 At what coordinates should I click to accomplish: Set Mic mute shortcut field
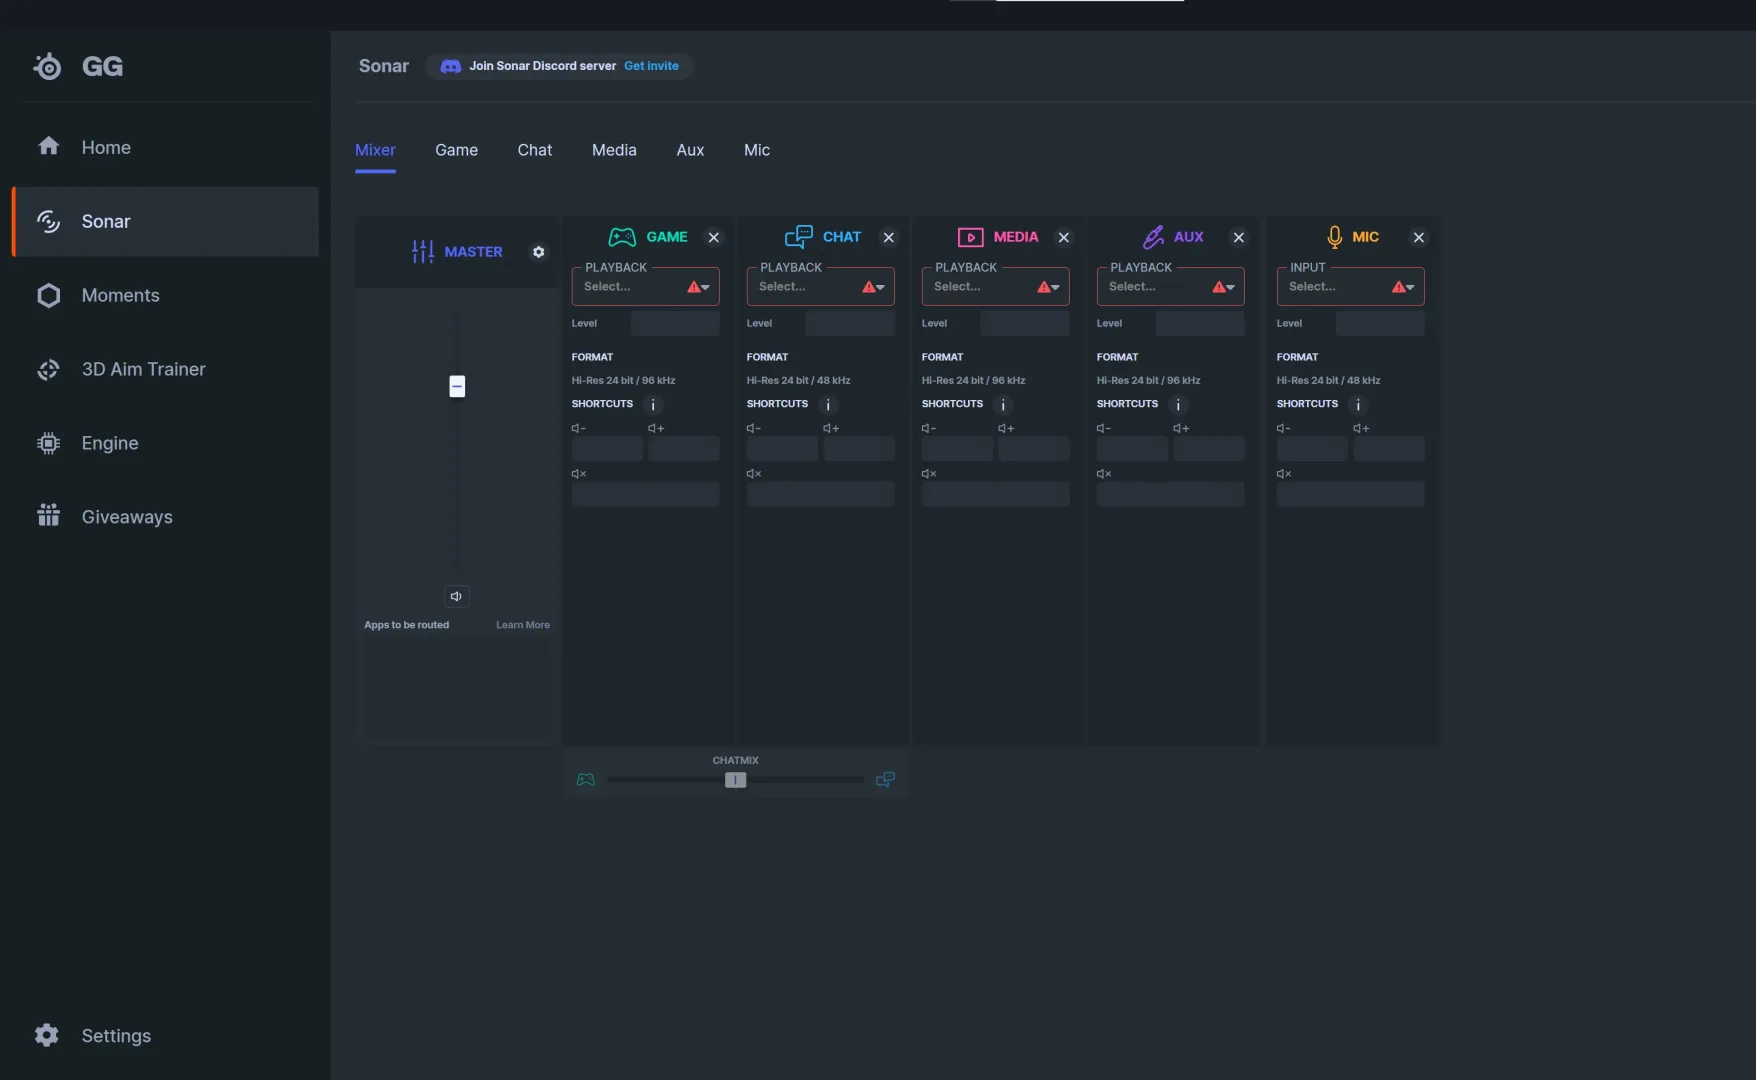coord(1350,494)
